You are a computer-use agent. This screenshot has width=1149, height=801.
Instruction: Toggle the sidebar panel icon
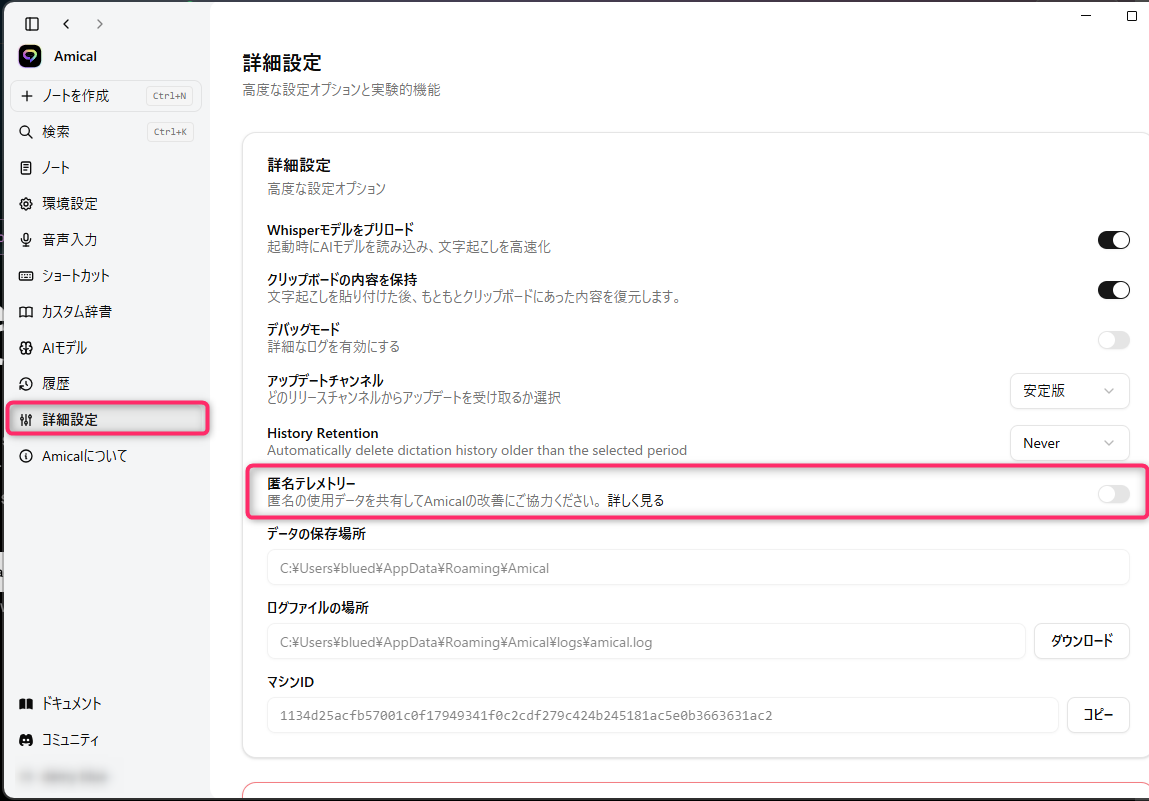[32, 23]
